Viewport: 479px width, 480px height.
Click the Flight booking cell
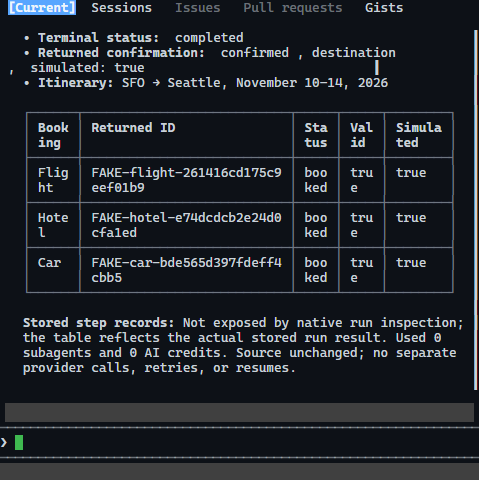tap(53, 180)
